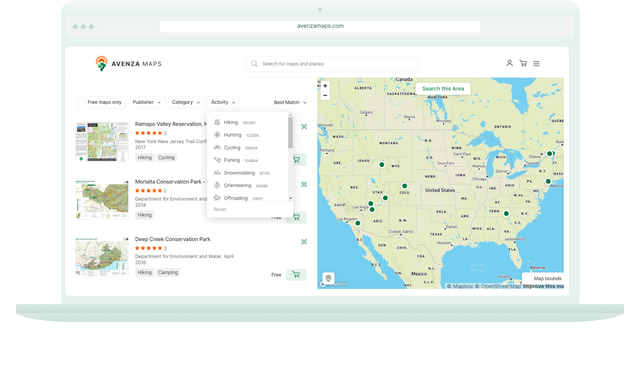Click Hiking tag on Ramapo Valley
The image size is (640, 369).
(x=144, y=158)
